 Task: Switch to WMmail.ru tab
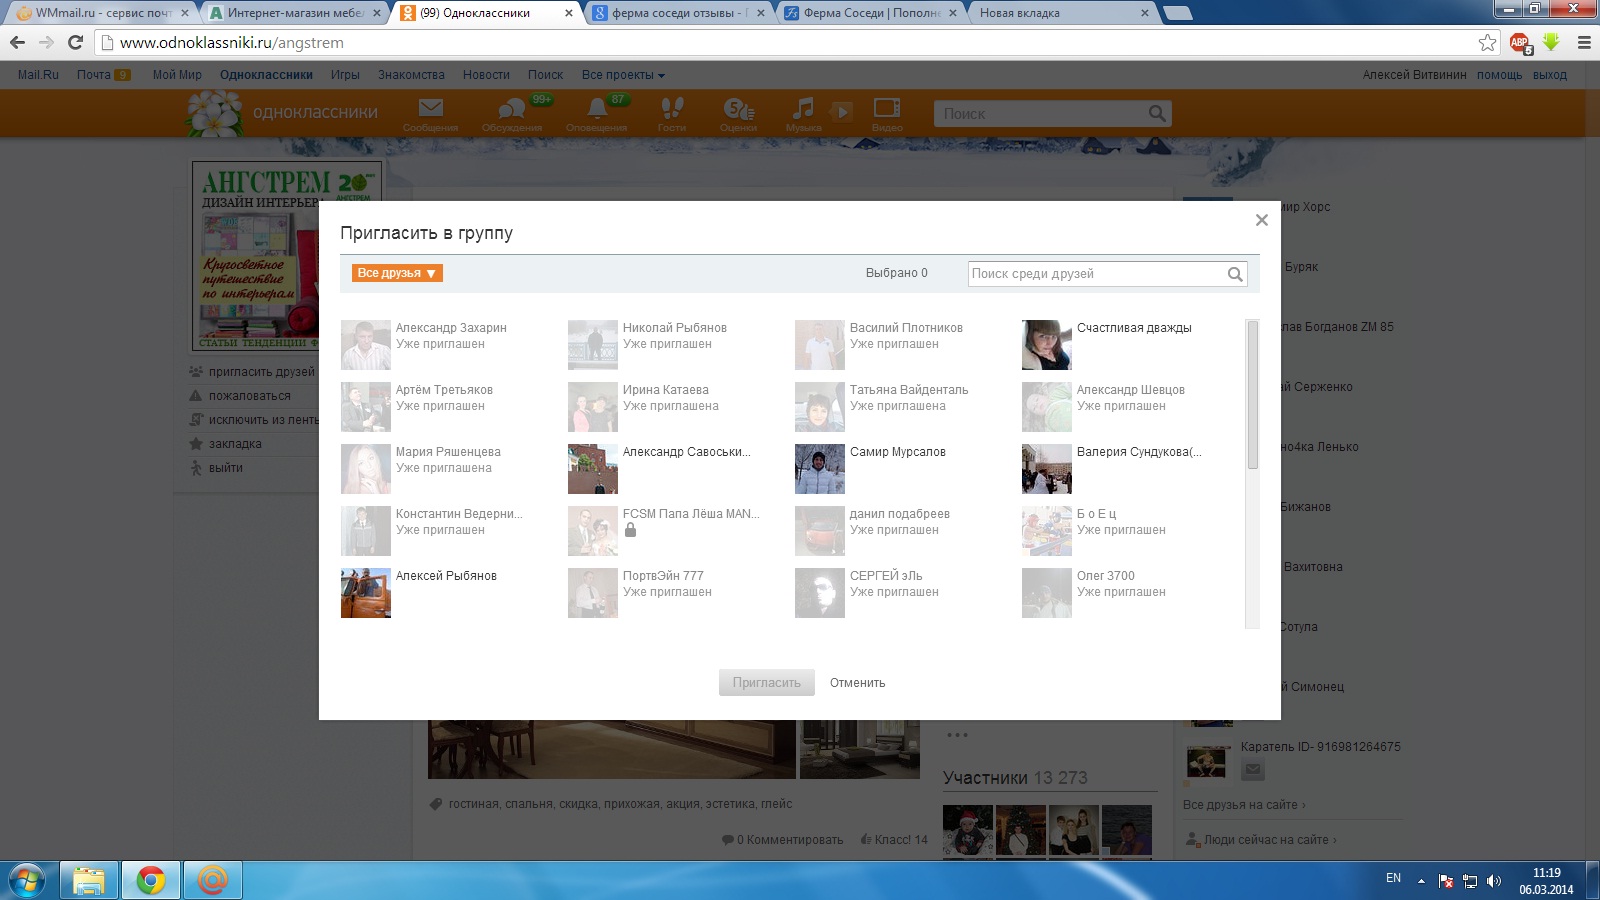[x=103, y=13]
